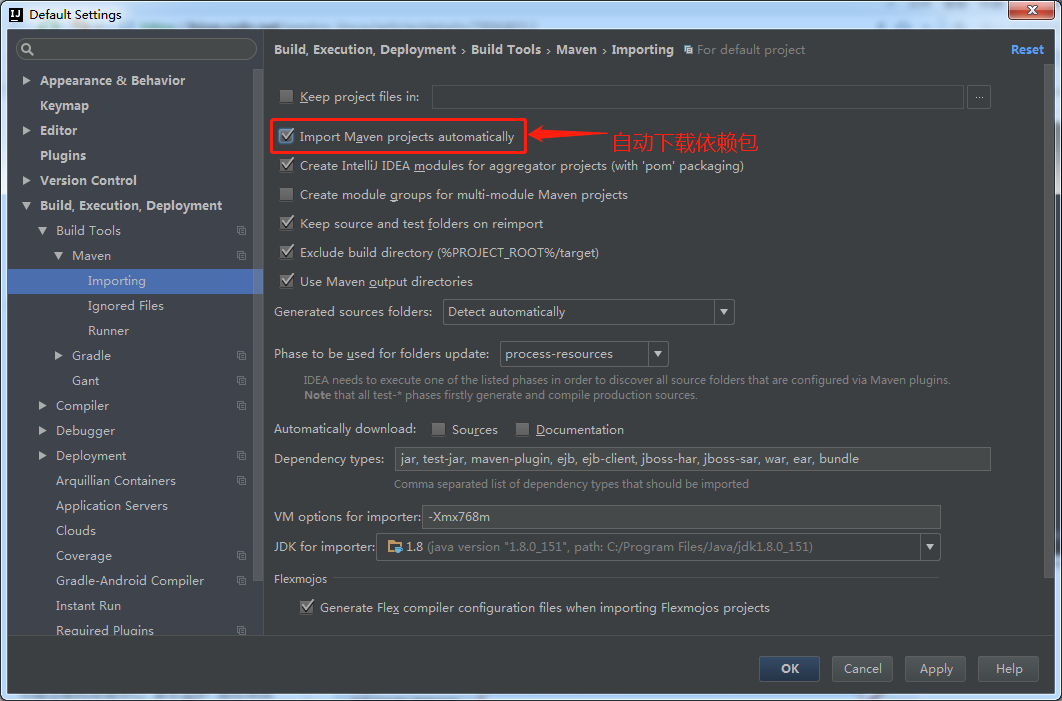Click the IntelliJ logo in the title bar
Image resolution: width=1062 pixels, height=701 pixels.
tap(16, 14)
